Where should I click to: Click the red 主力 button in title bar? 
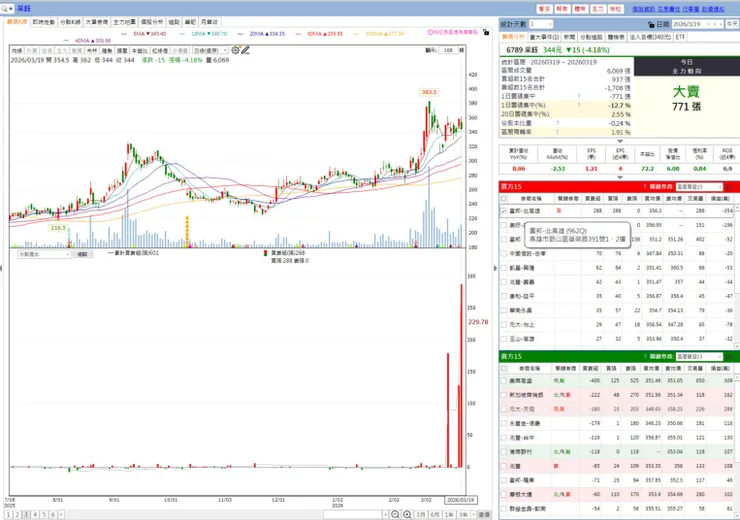pyautogui.click(x=597, y=9)
